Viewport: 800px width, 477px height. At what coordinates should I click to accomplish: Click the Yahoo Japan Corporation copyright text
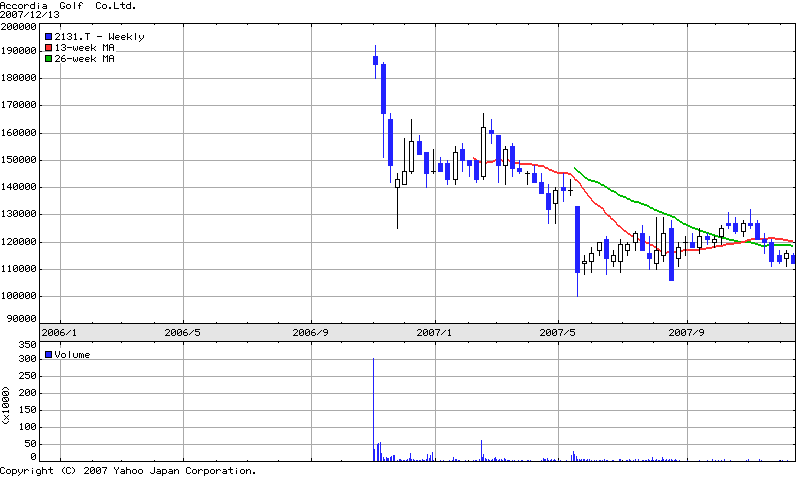pyautogui.click(x=128, y=470)
